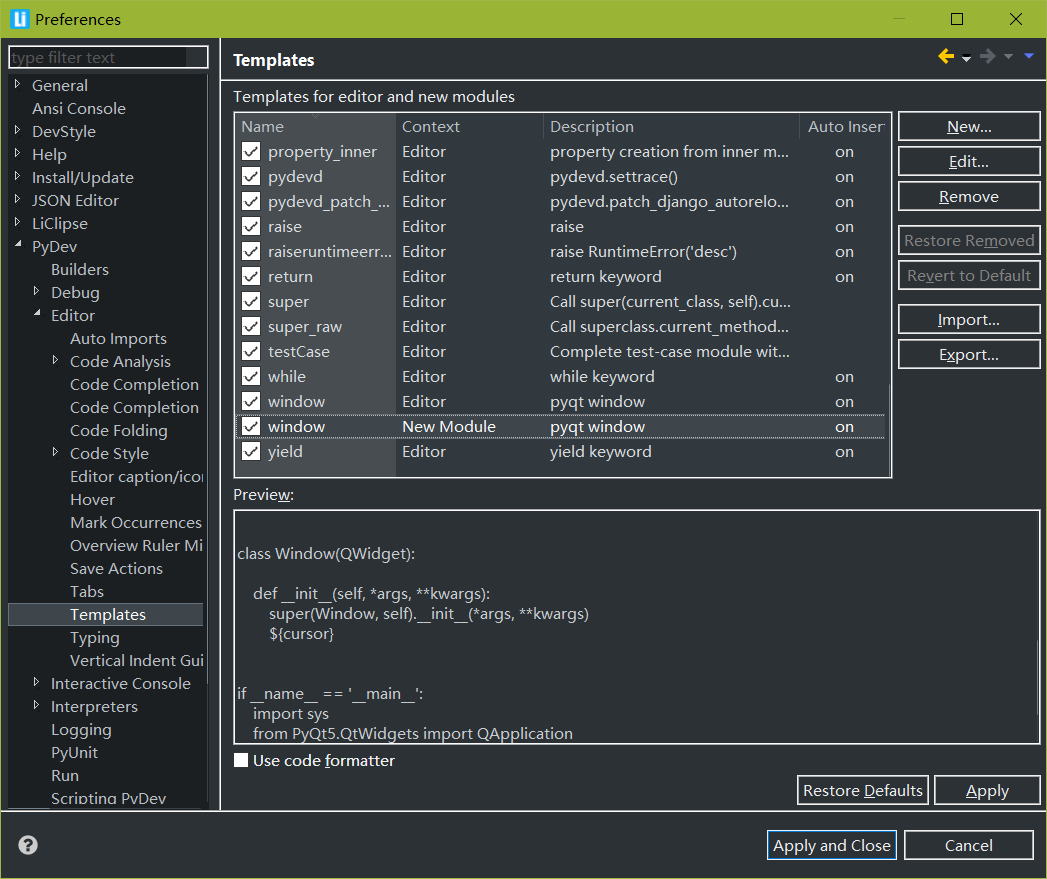Click the Apply button
The image size is (1047, 879).
tap(987, 790)
